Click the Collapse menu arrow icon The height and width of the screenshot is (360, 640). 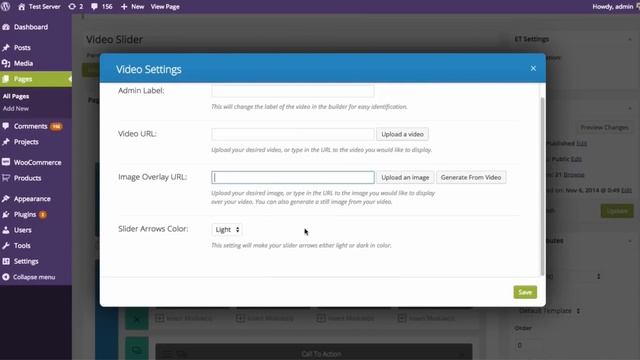pyautogui.click(x=6, y=277)
